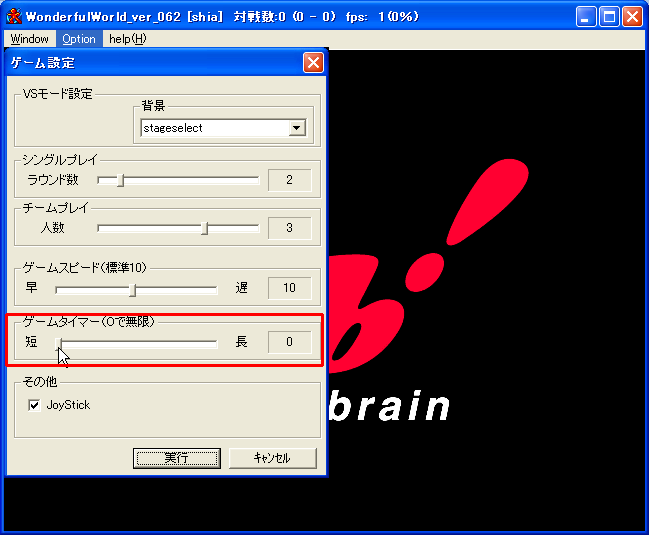649x535 pixels.
Task: Click the 遅 label by the speed slider
Action: [241, 288]
